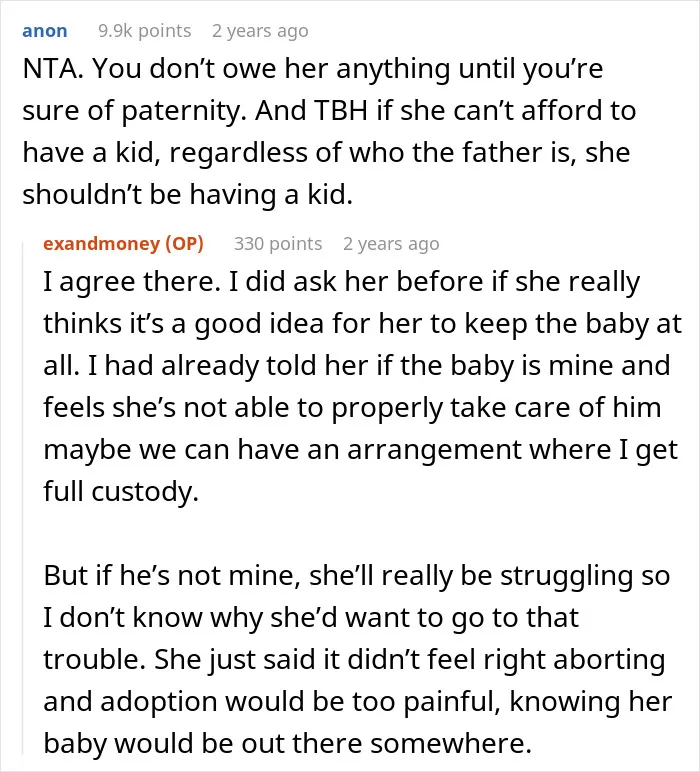Click the 9.9k points score
Image resolution: width=700 pixels, height=772 pixels.
(144, 31)
